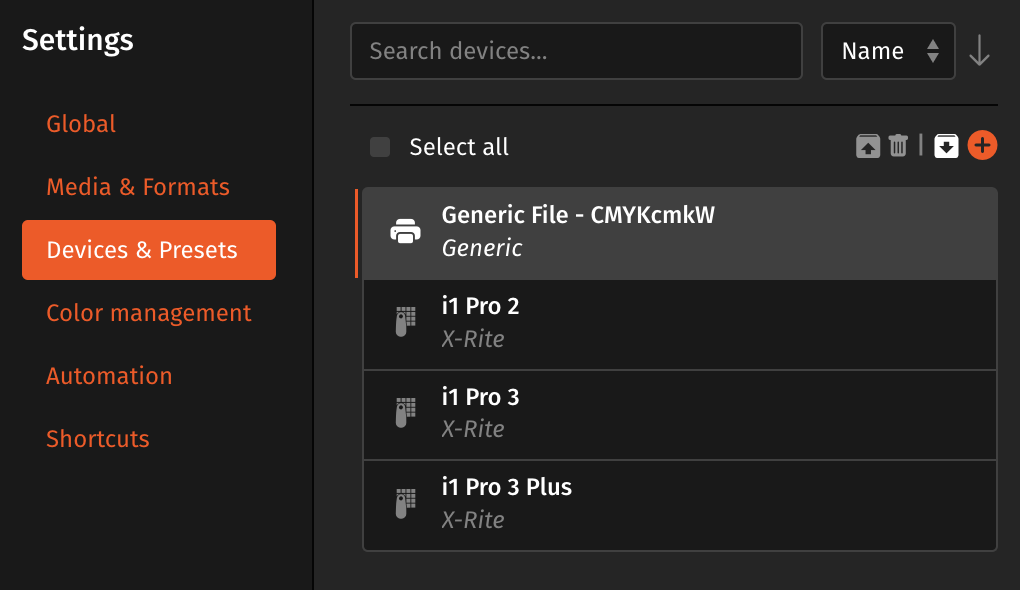Open the Shortcuts settings page
This screenshot has height=590, width=1020.
97,438
